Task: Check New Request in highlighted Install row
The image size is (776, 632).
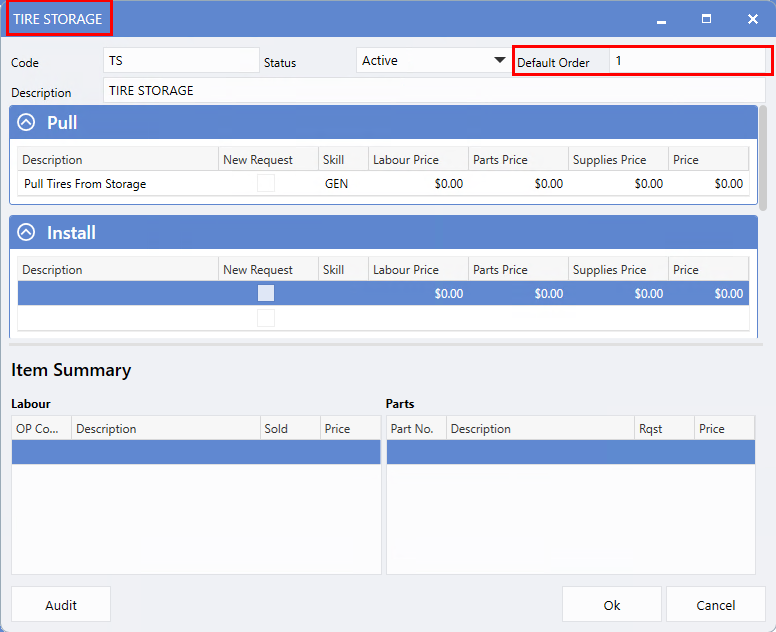Action: pos(266,294)
